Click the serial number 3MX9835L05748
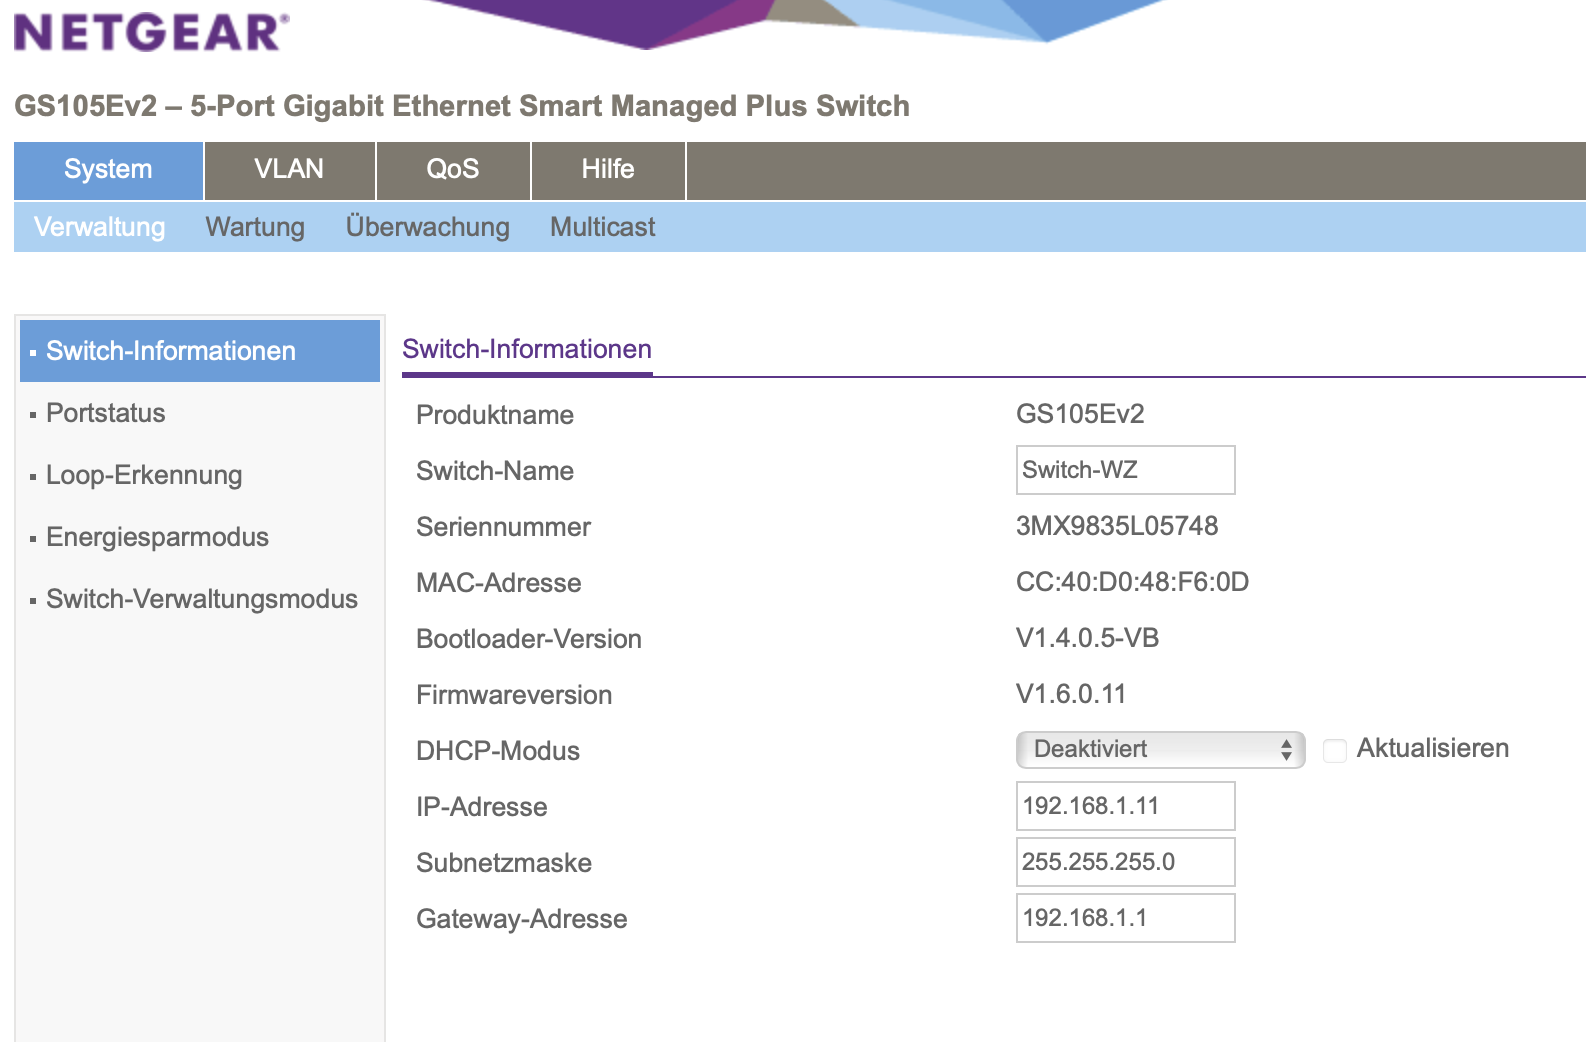Image resolution: width=1586 pixels, height=1042 pixels. tap(1117, 526)
